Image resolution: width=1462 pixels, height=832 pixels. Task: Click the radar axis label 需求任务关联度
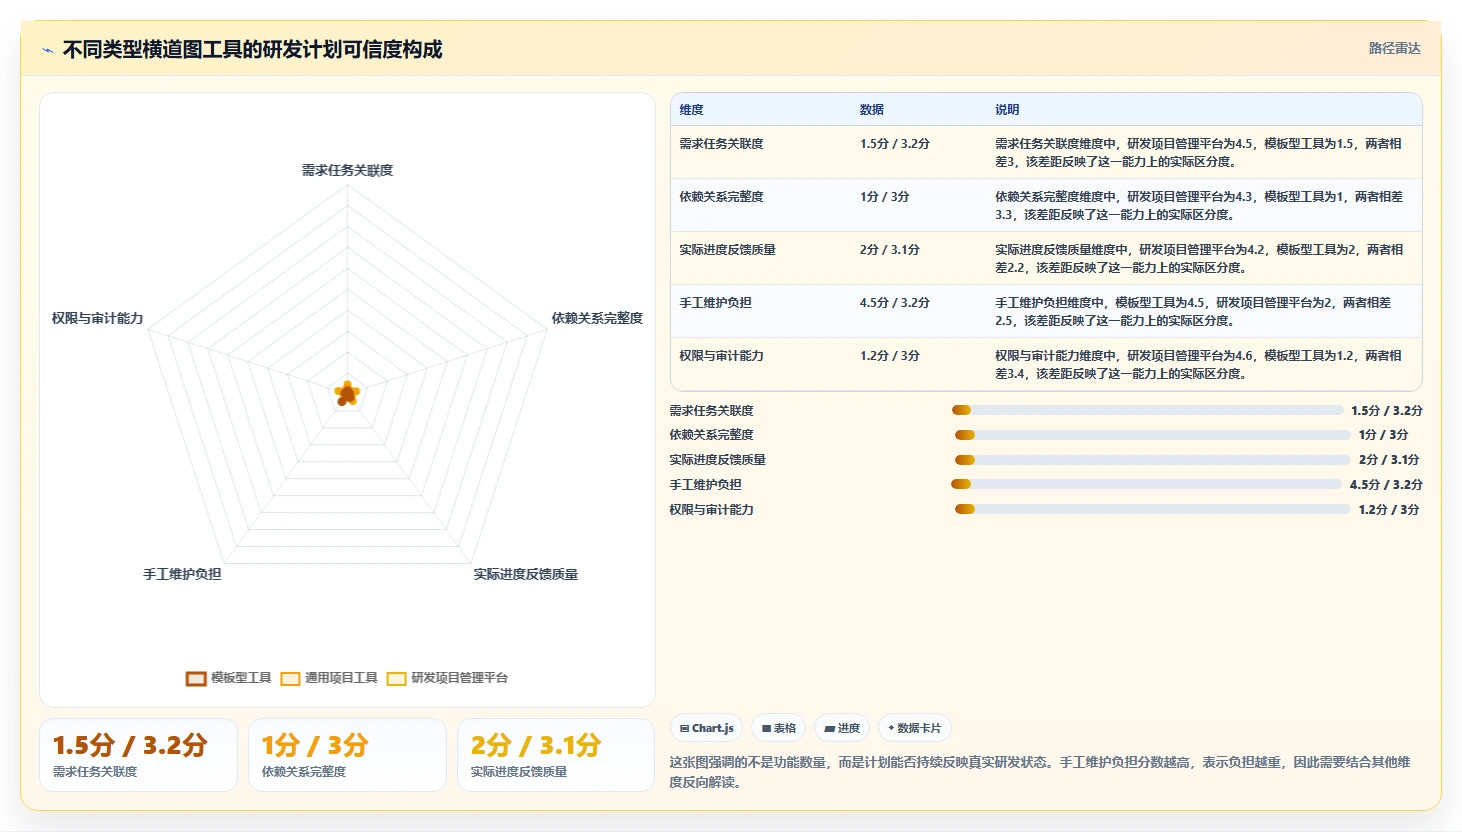tap(348, 171)
